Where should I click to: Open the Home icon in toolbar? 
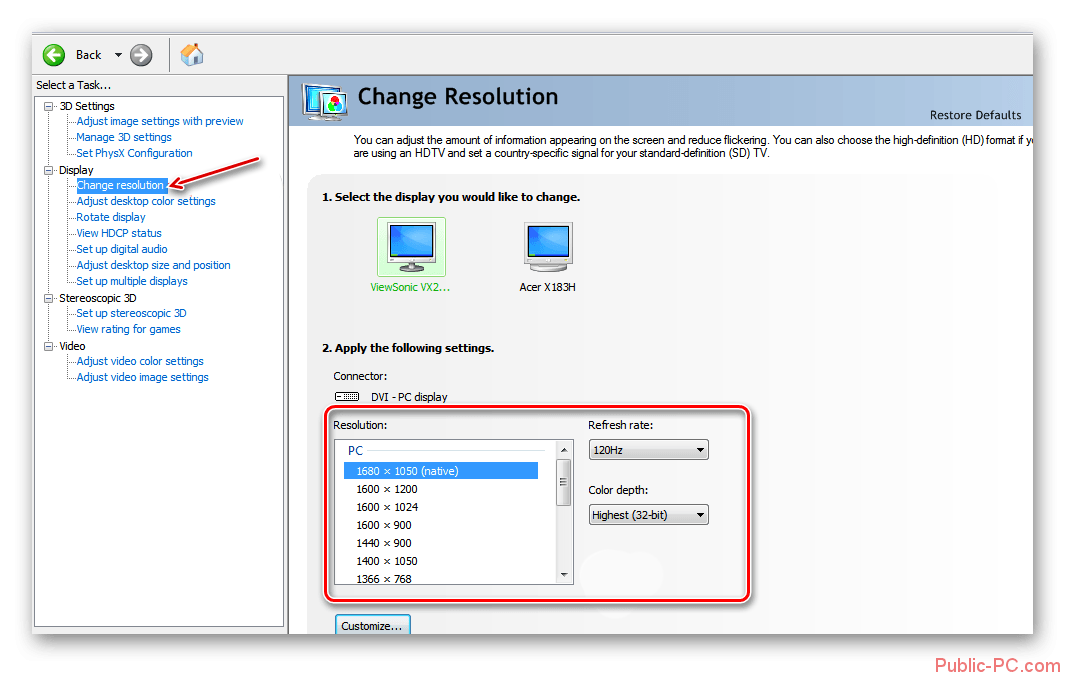click(x=192, y=55)
